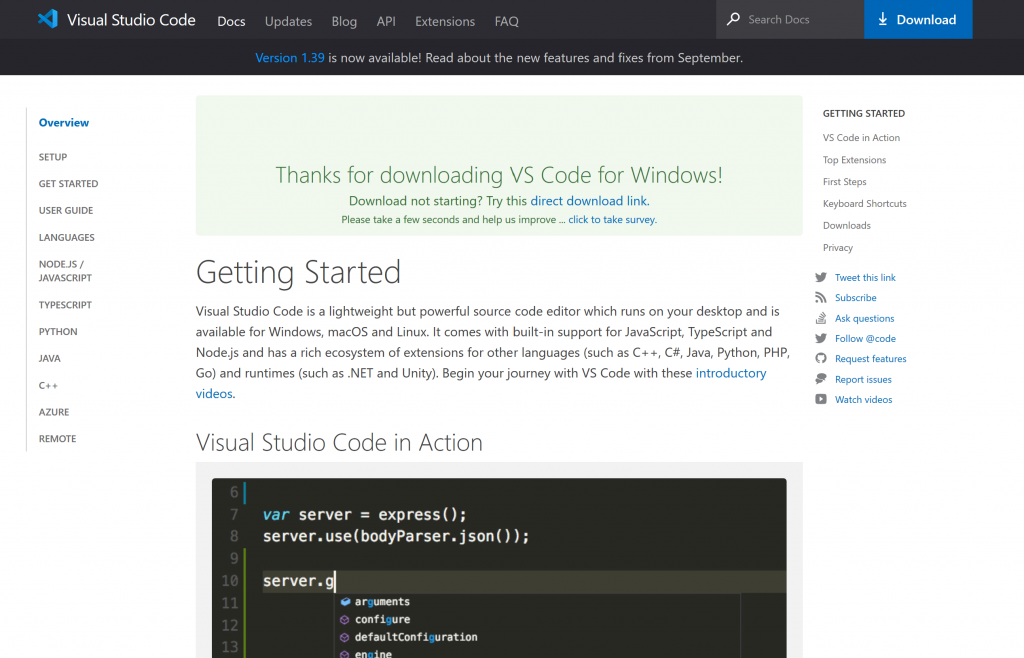Click the search magnifier icon
This screenshot has height=658, width=1024.
[x=733, y=19]
